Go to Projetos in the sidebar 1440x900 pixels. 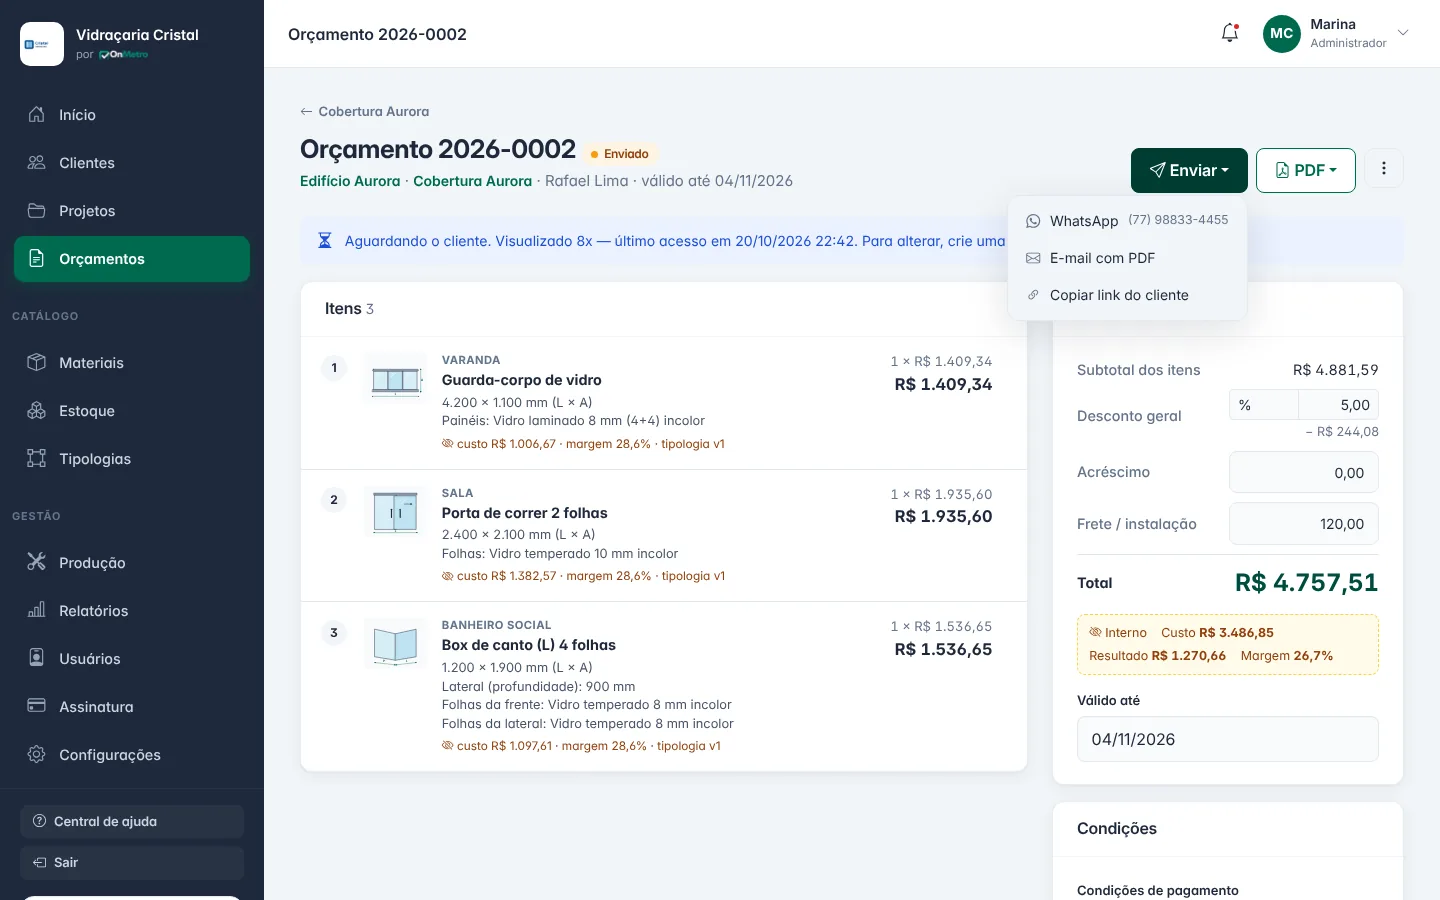[x=132, y=211]
